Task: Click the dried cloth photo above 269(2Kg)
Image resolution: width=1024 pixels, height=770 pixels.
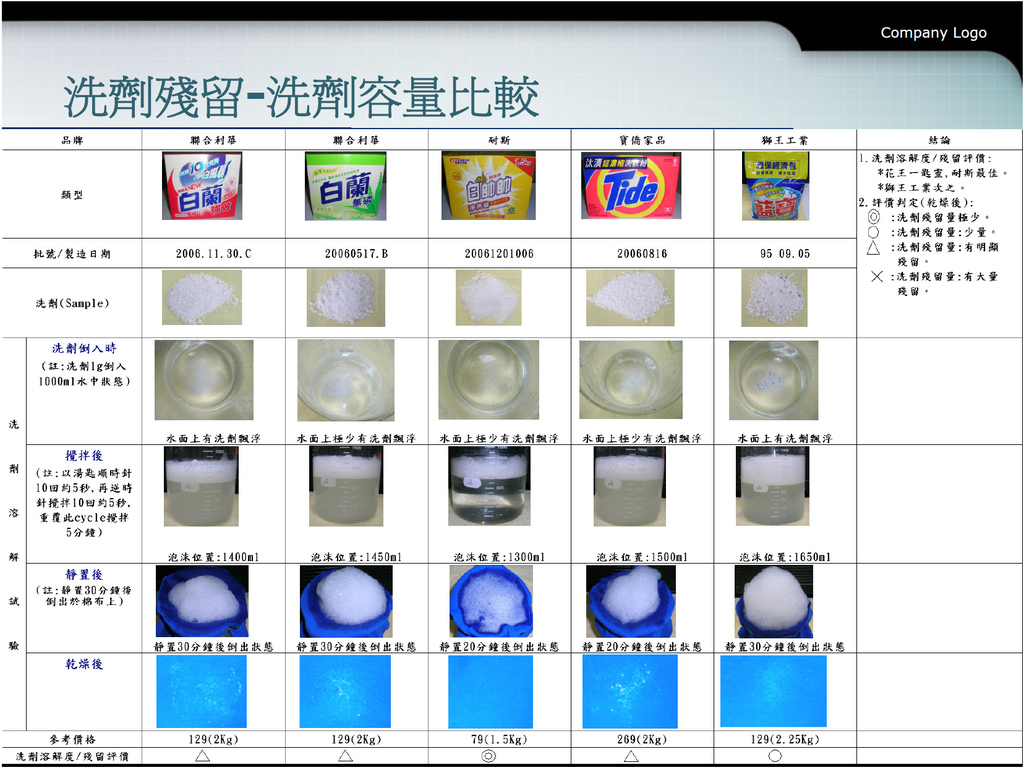Action: click(x=630, y=692)
